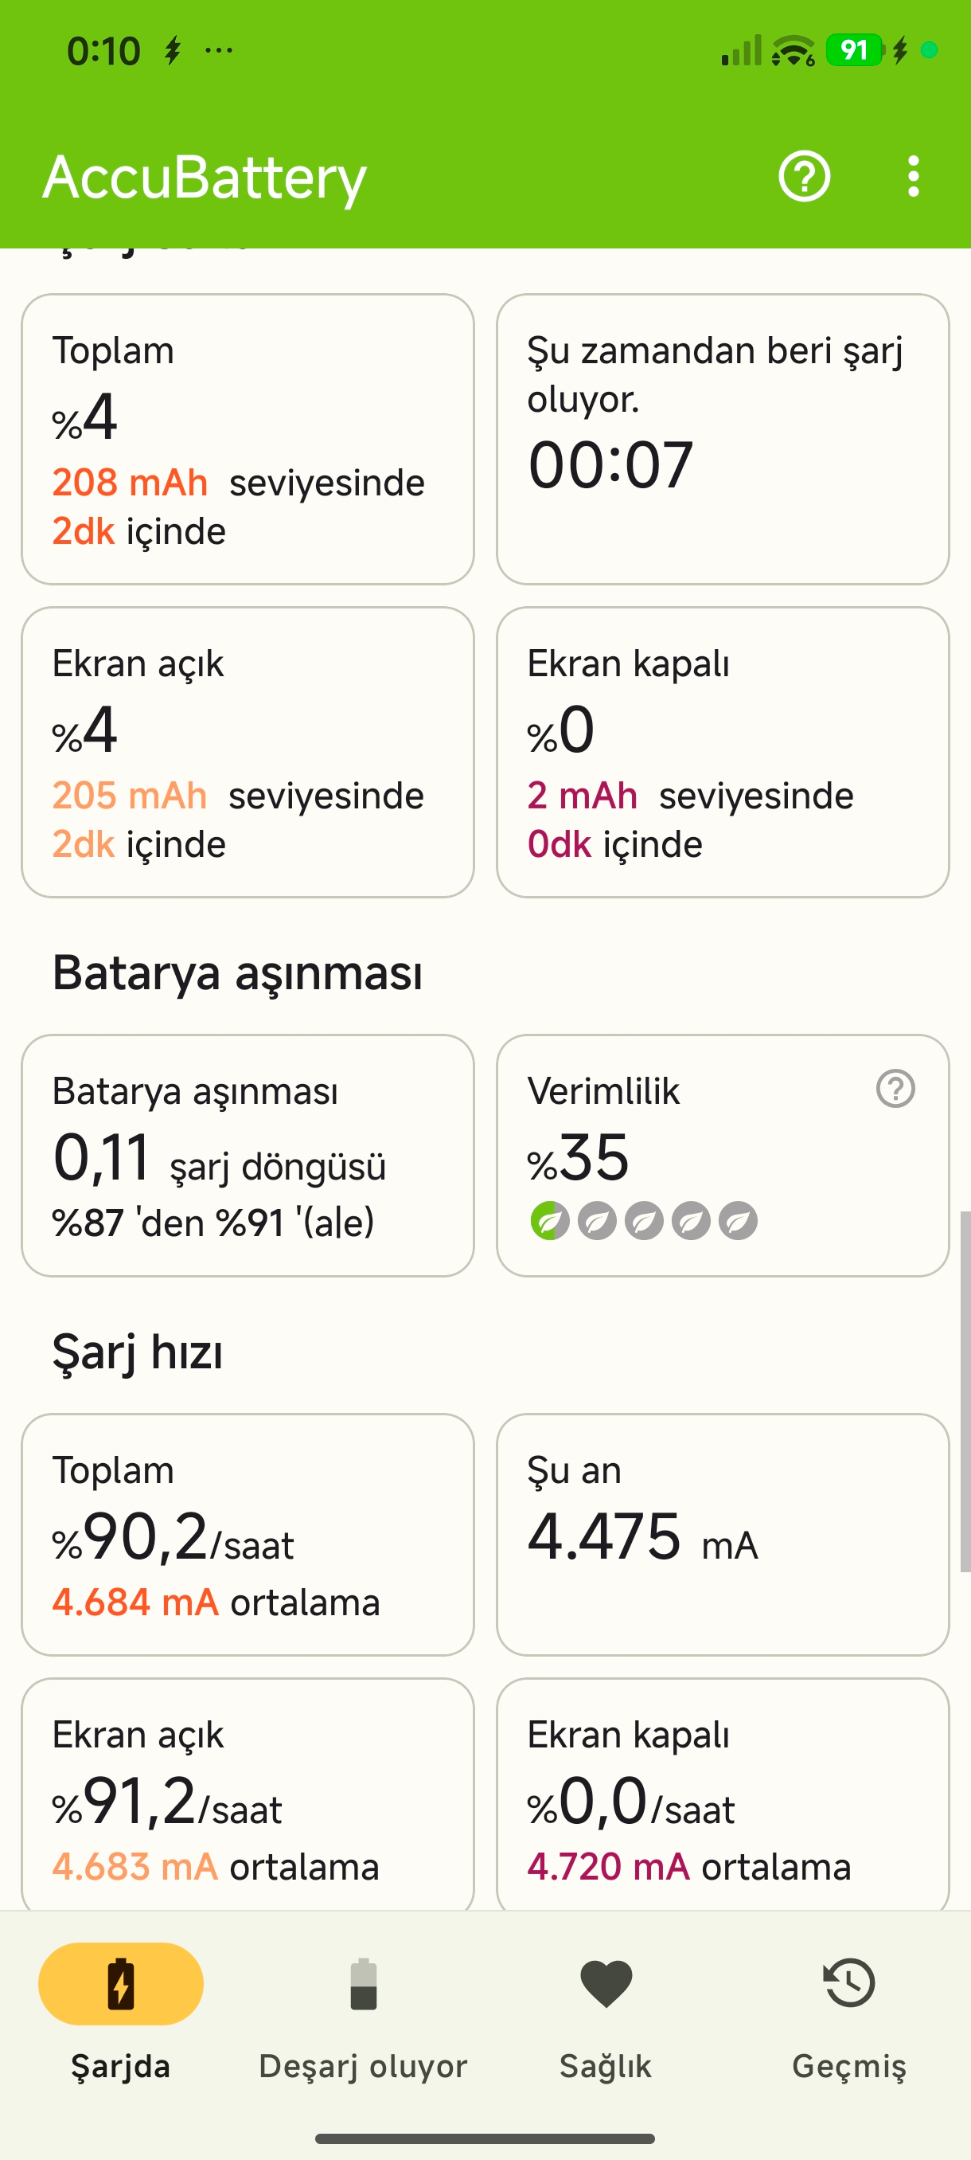
Task: Tap the Geçmiş history clock icon
Action: click(849, 1984)
